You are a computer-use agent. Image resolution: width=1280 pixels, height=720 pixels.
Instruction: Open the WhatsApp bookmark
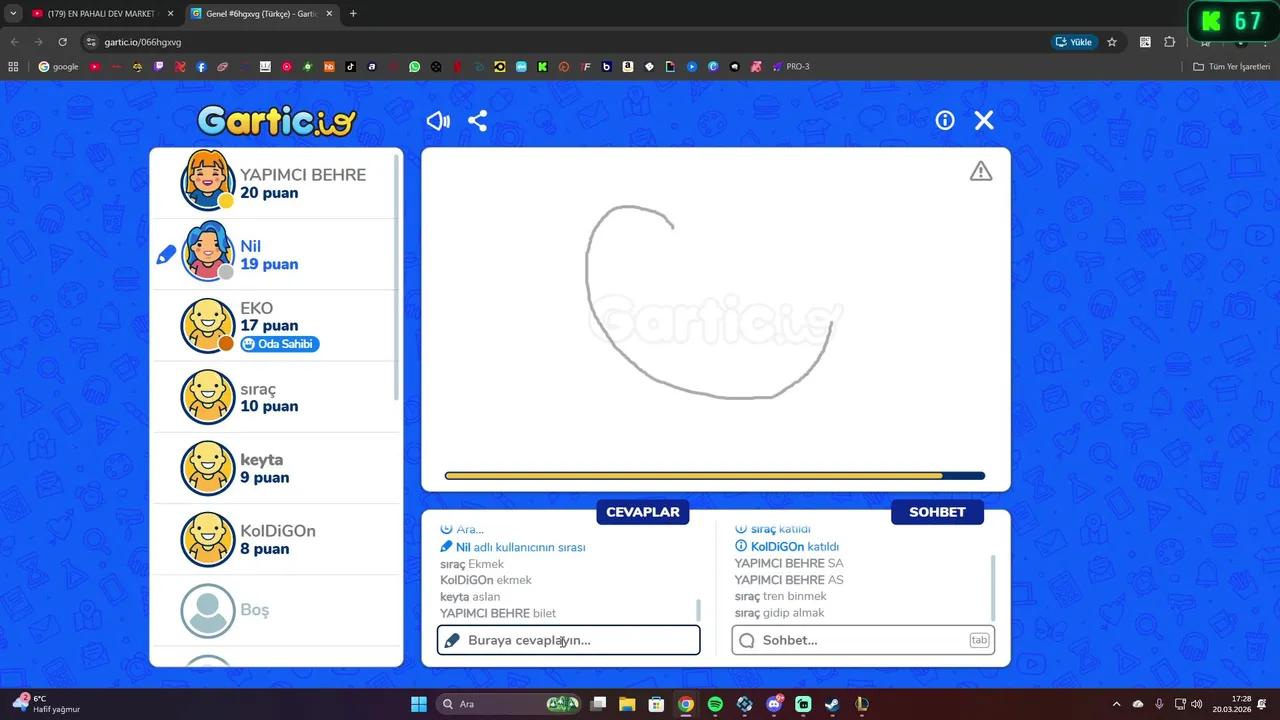click(x=415, y=67)
